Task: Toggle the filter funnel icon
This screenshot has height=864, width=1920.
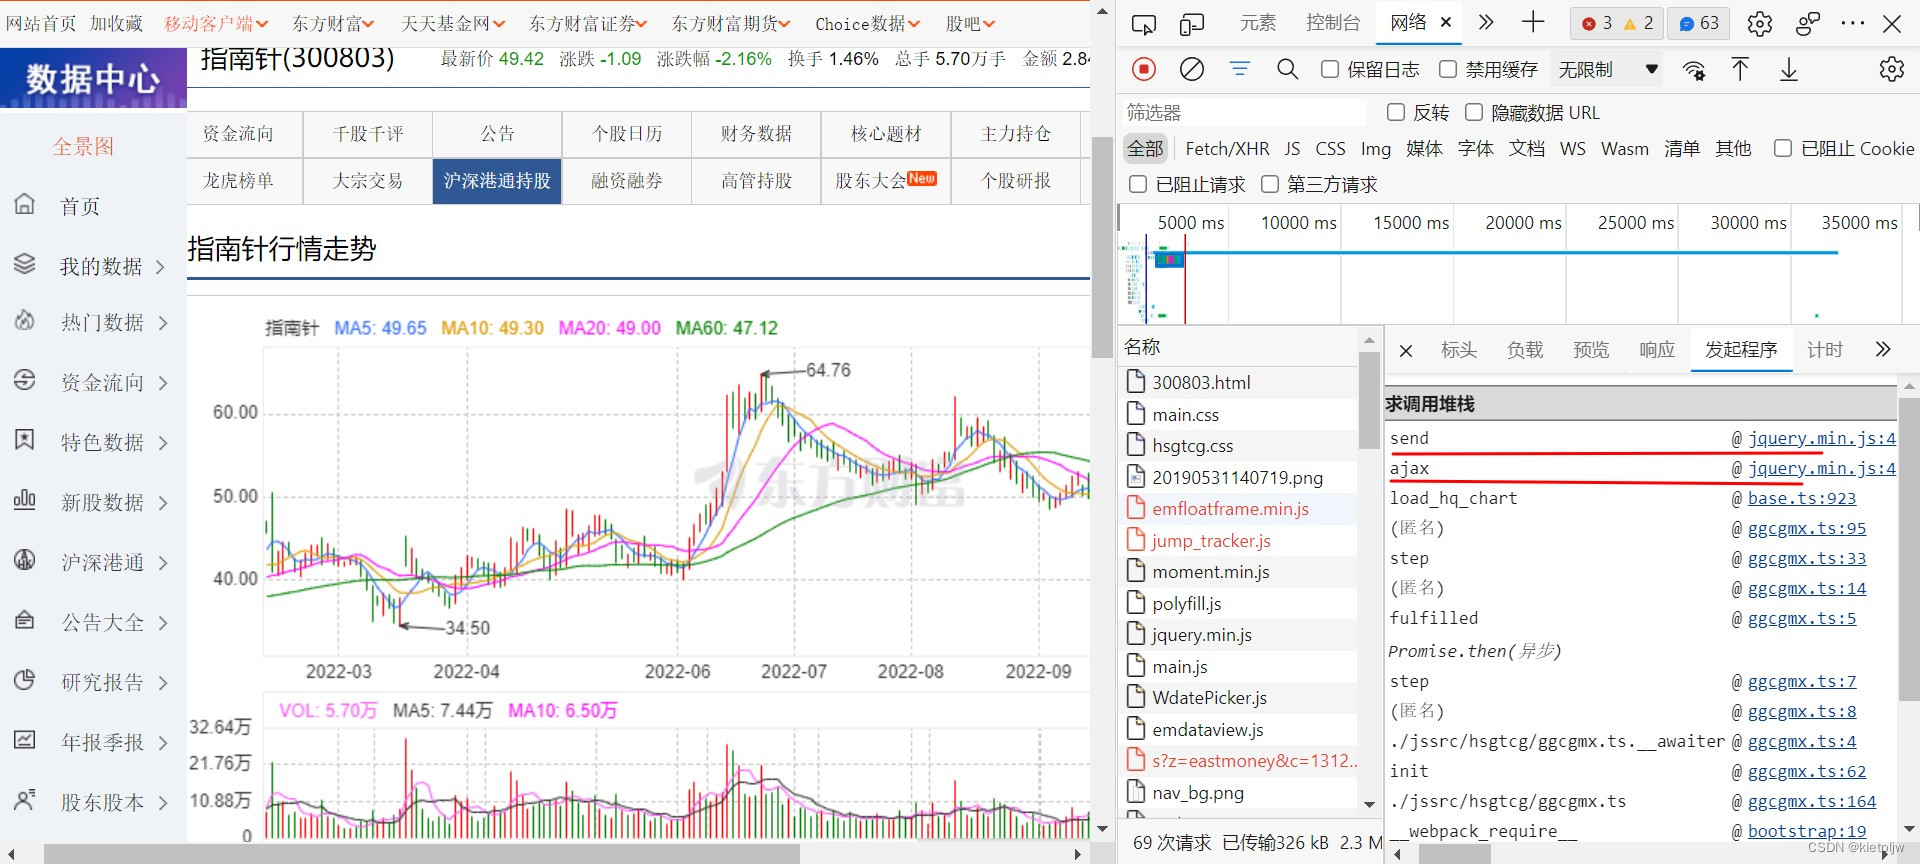Action: (x=1240, y=69)
